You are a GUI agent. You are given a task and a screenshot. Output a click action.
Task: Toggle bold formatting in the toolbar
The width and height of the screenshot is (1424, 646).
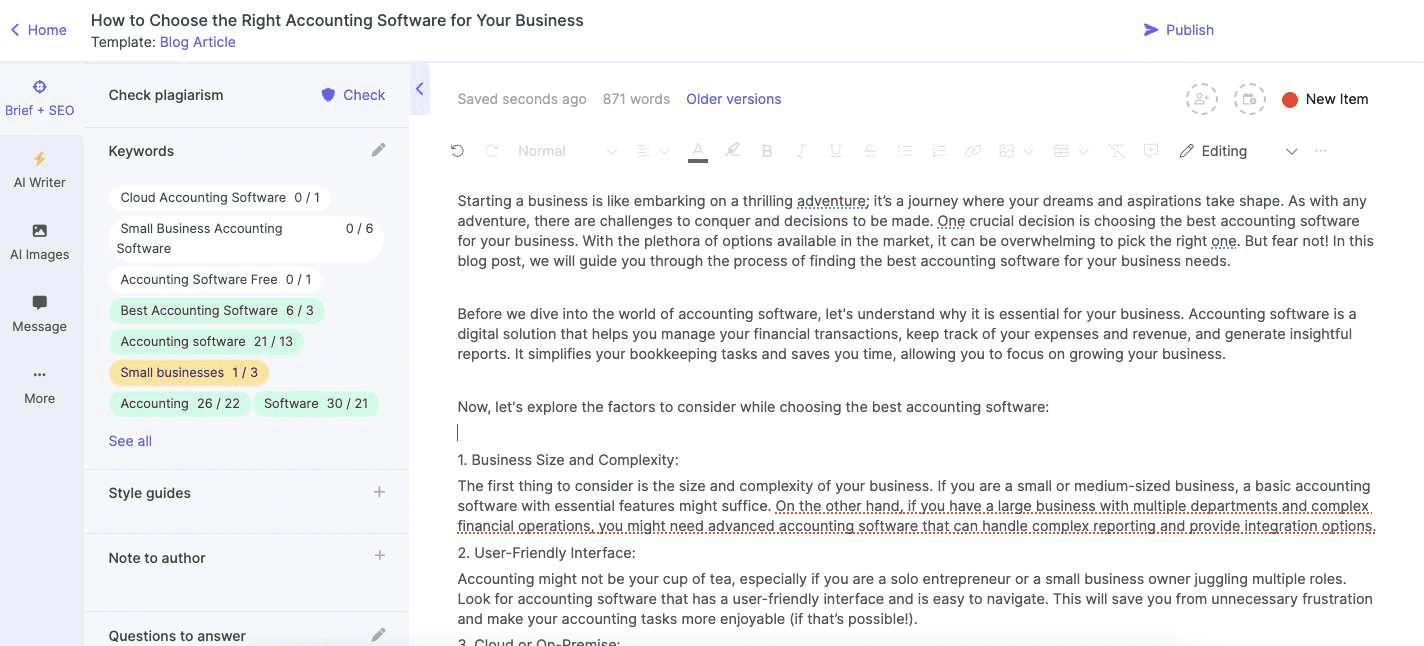click(x=767, y=151)
